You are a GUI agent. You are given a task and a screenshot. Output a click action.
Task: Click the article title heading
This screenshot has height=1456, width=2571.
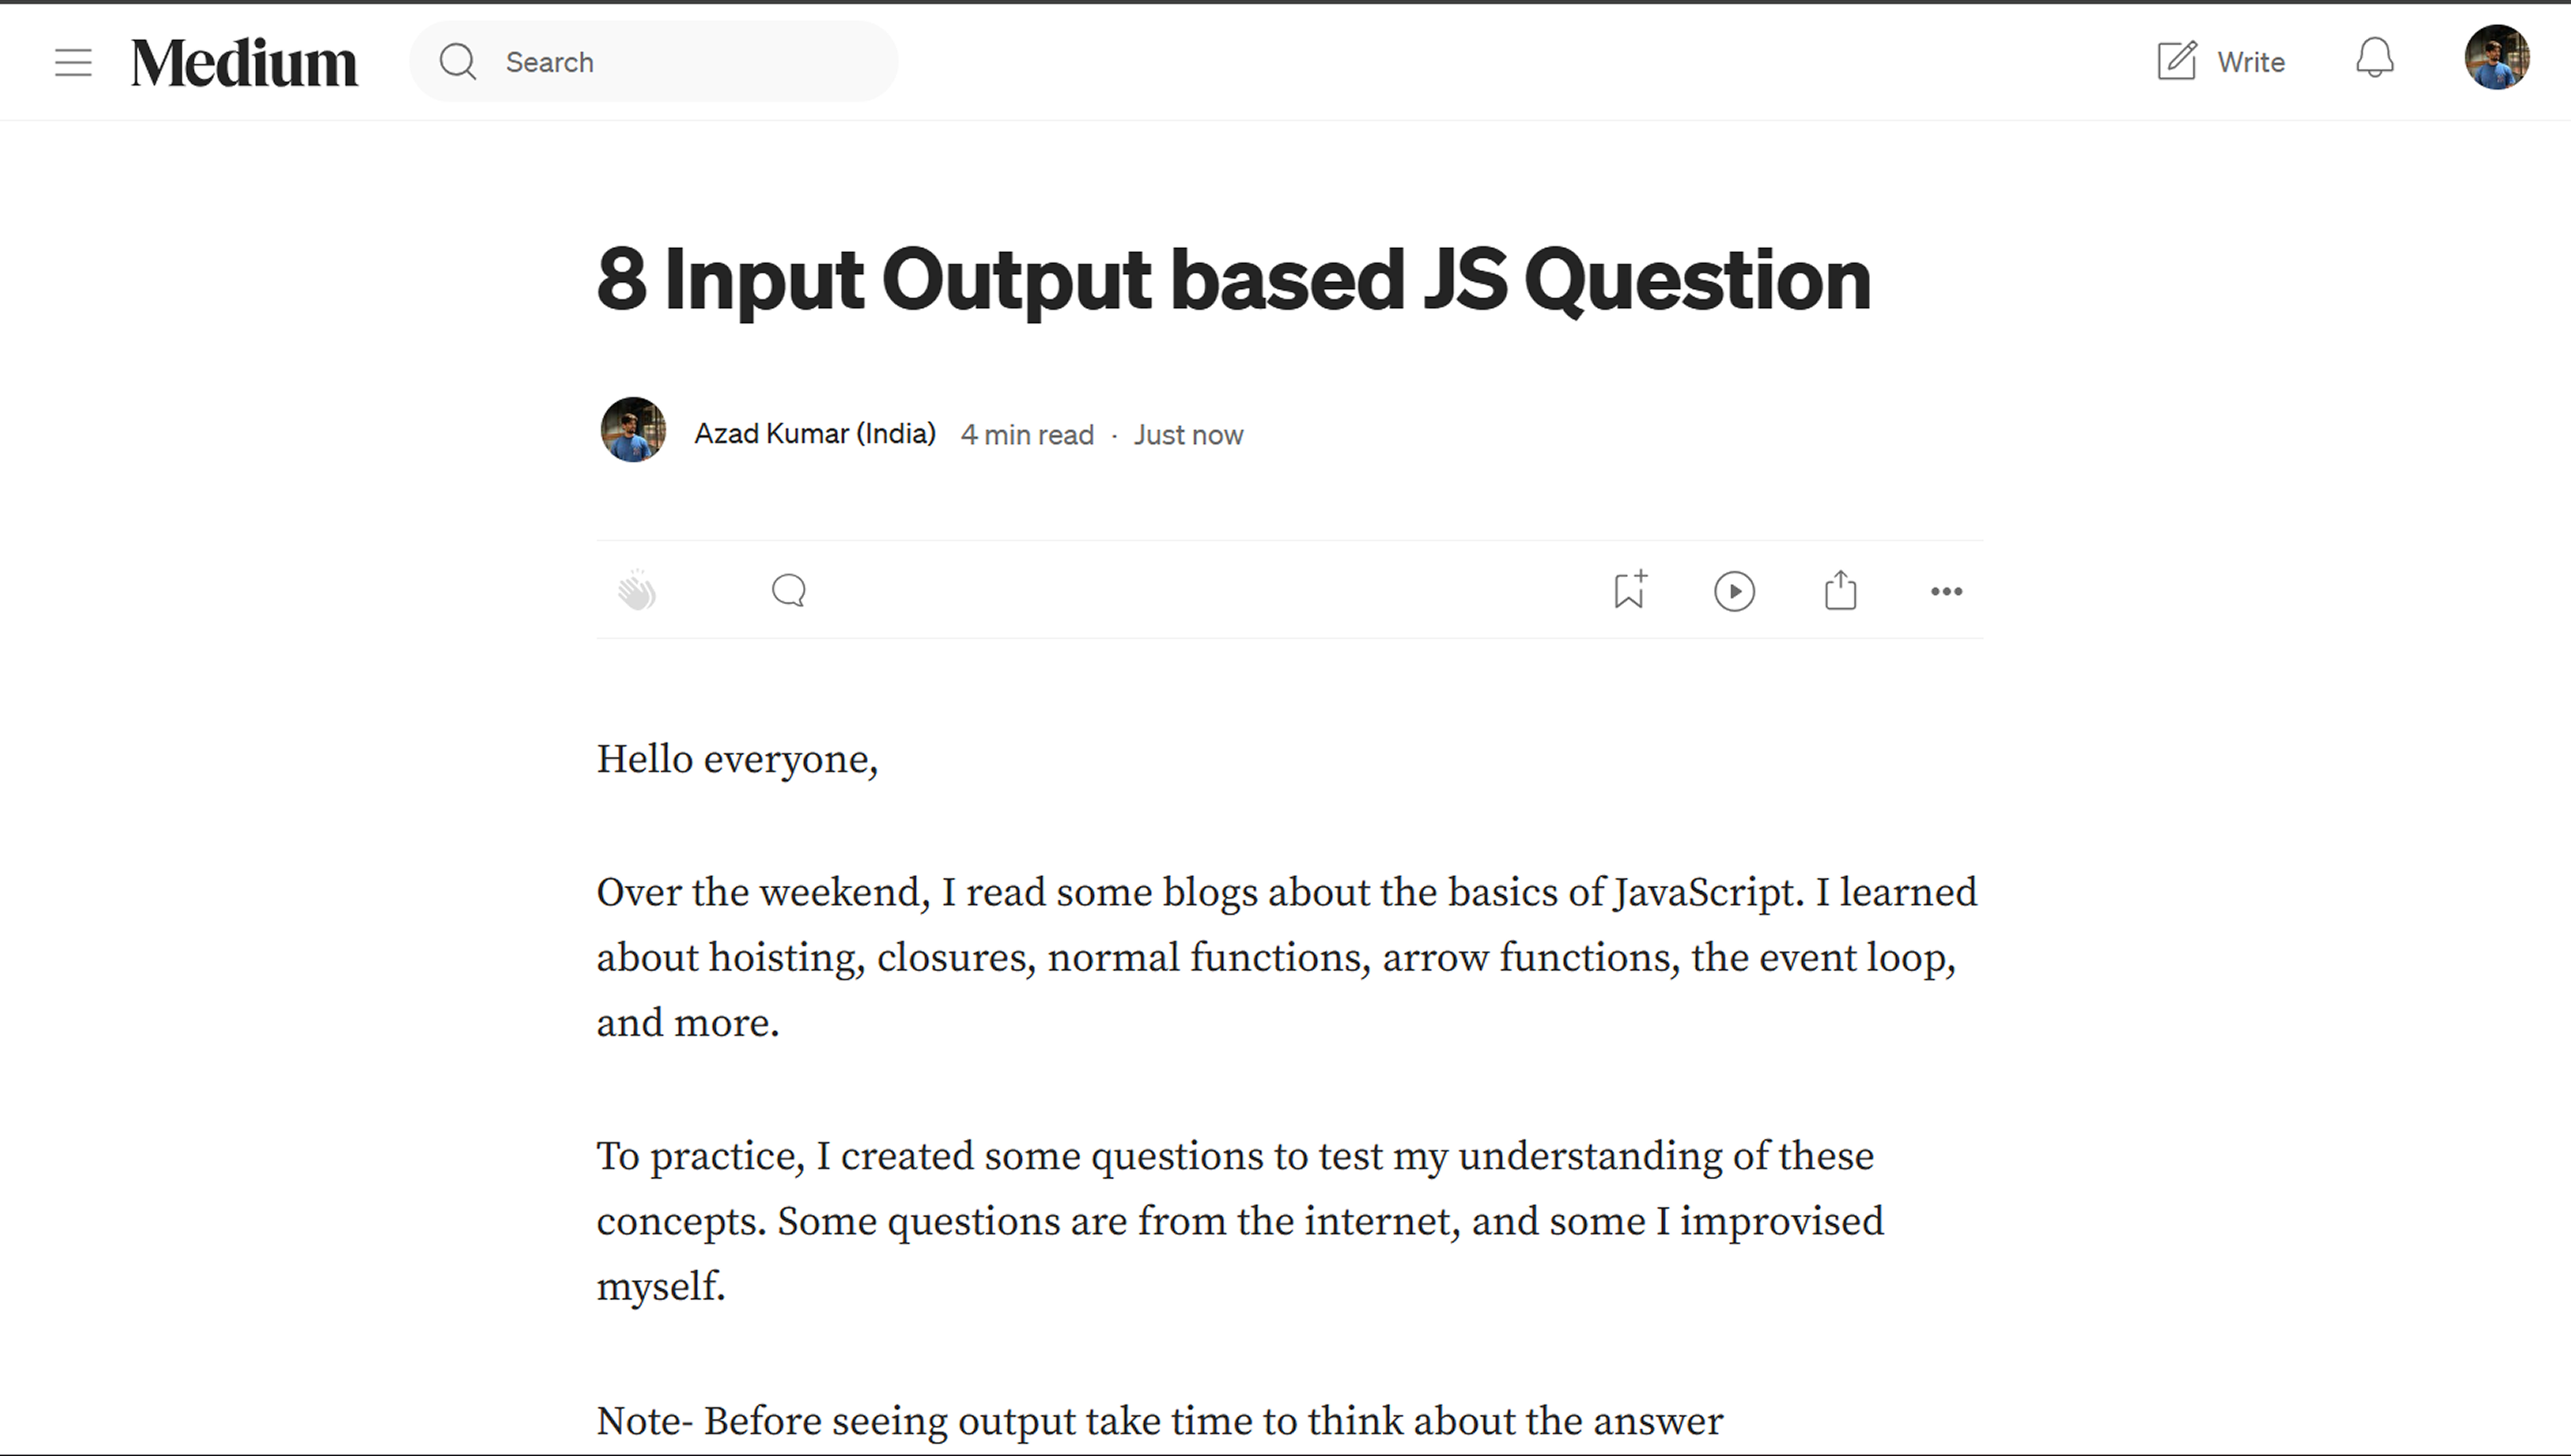point(1233,280)
